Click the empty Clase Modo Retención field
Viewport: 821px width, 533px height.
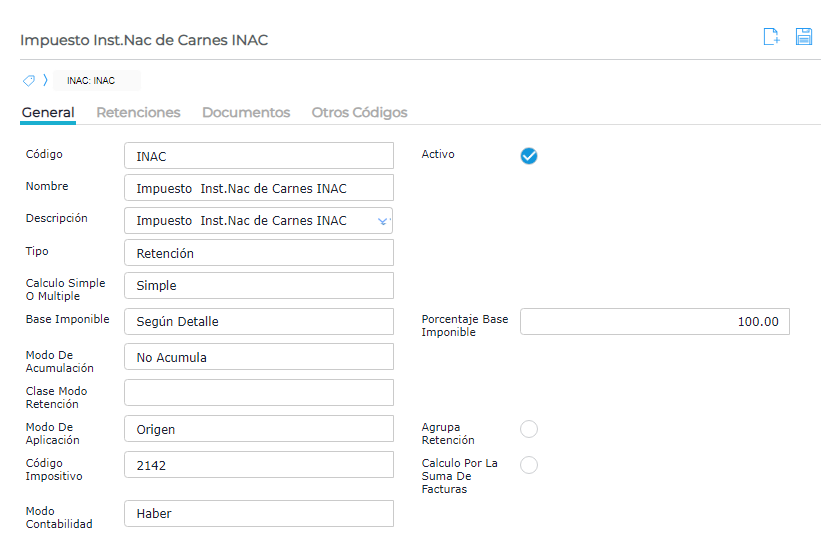click(259, 392)
